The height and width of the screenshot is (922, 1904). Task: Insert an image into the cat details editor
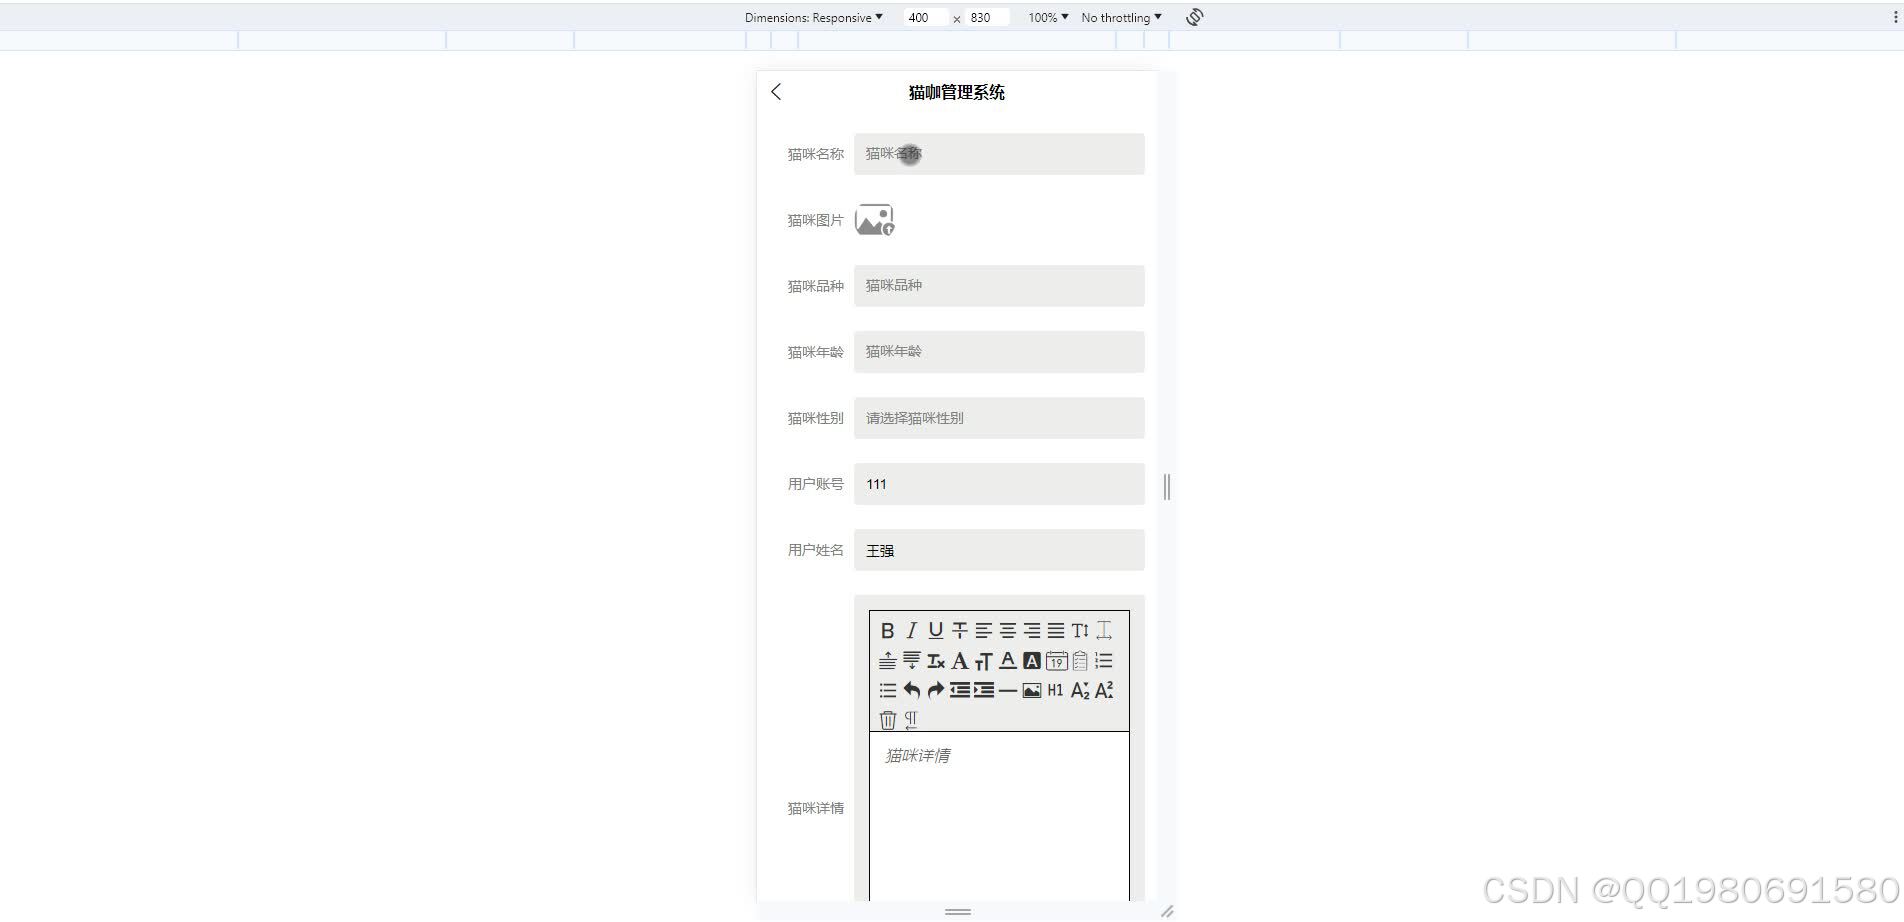[1030, 690]
